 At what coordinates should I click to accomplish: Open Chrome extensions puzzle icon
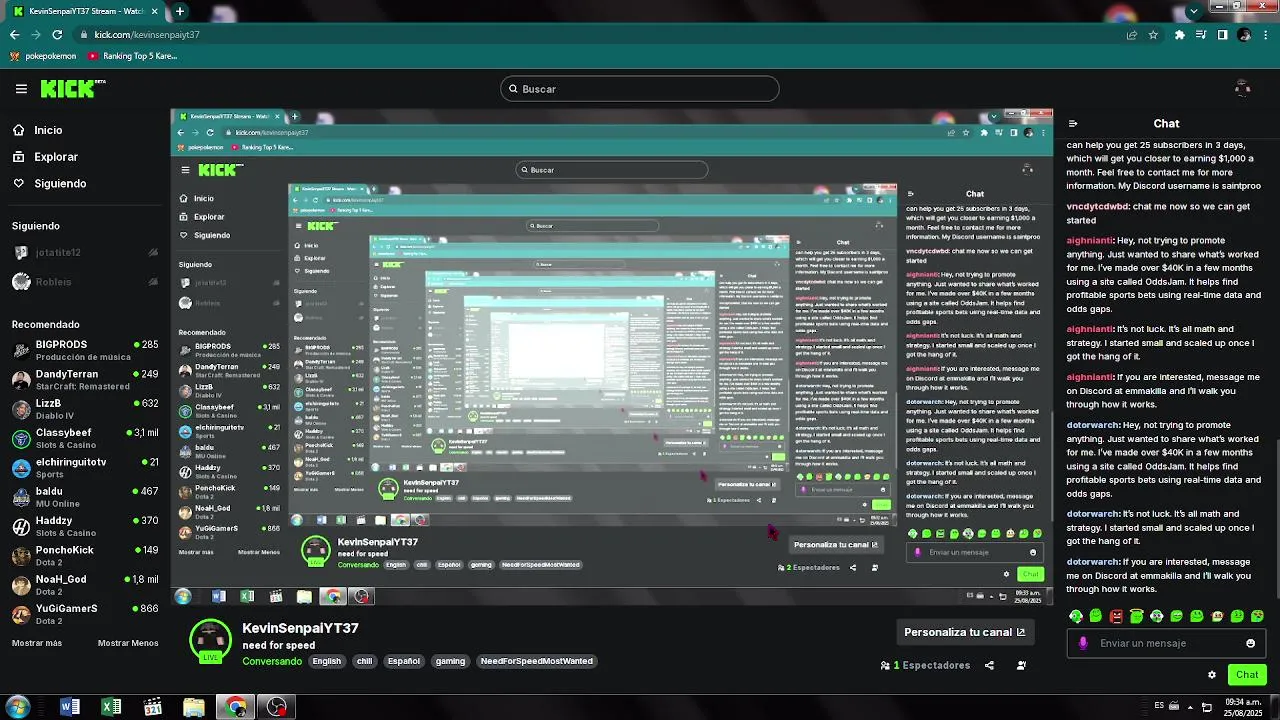tap(1180, 34)
